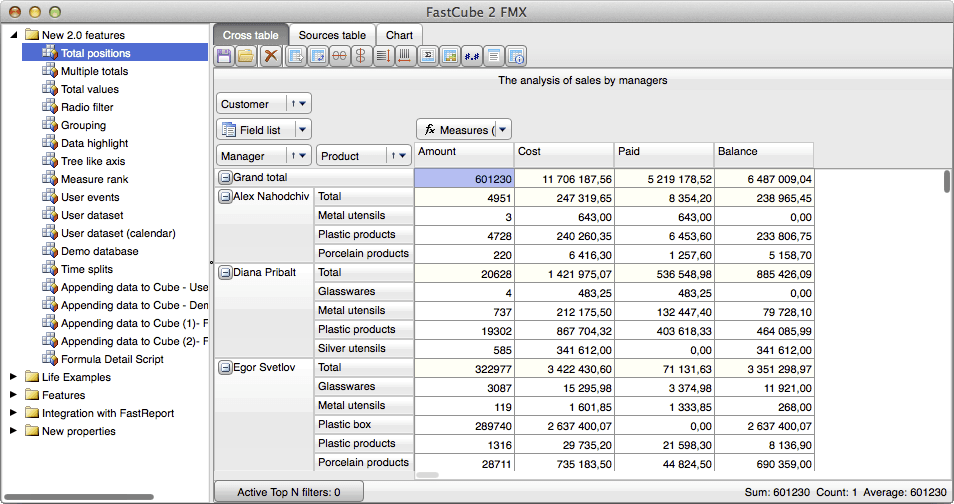Click the Amount column header
Screen dimensions: 954x504
tap(464, 154)
